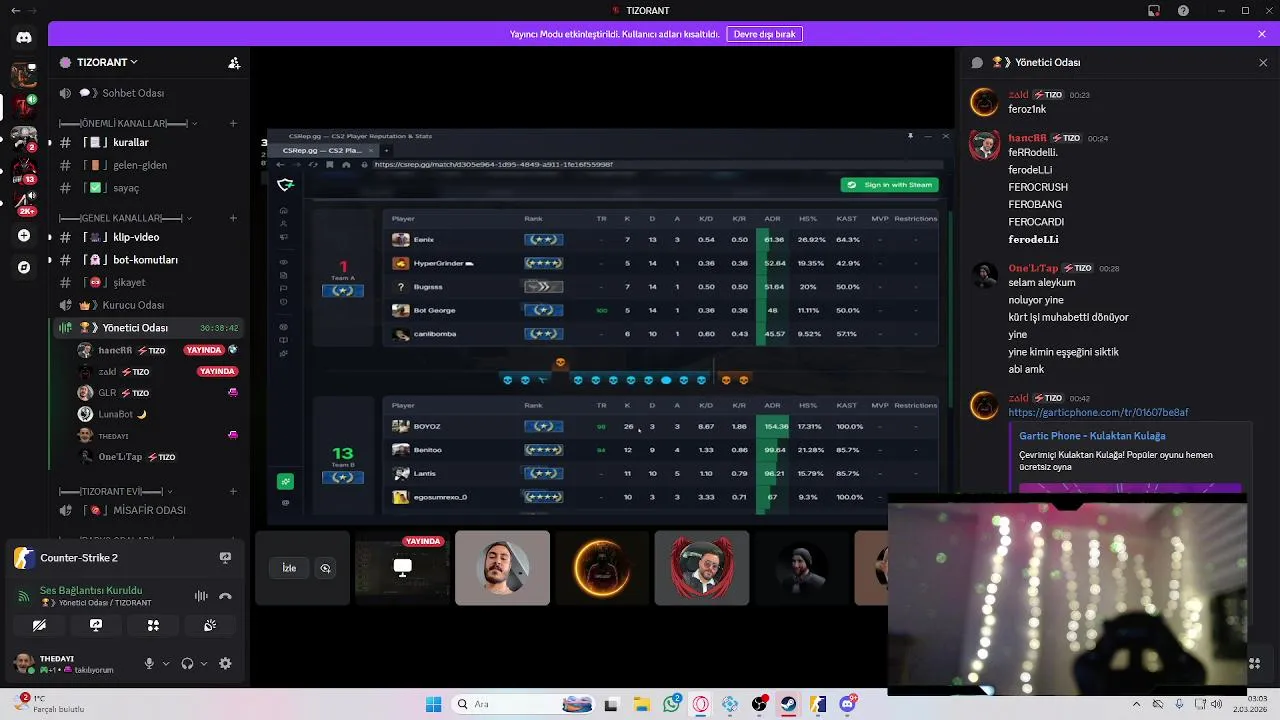Join the Kurucu Odası voice channel
The image size is (1280, 720).
pyautogui.click(x=148, y=305)
